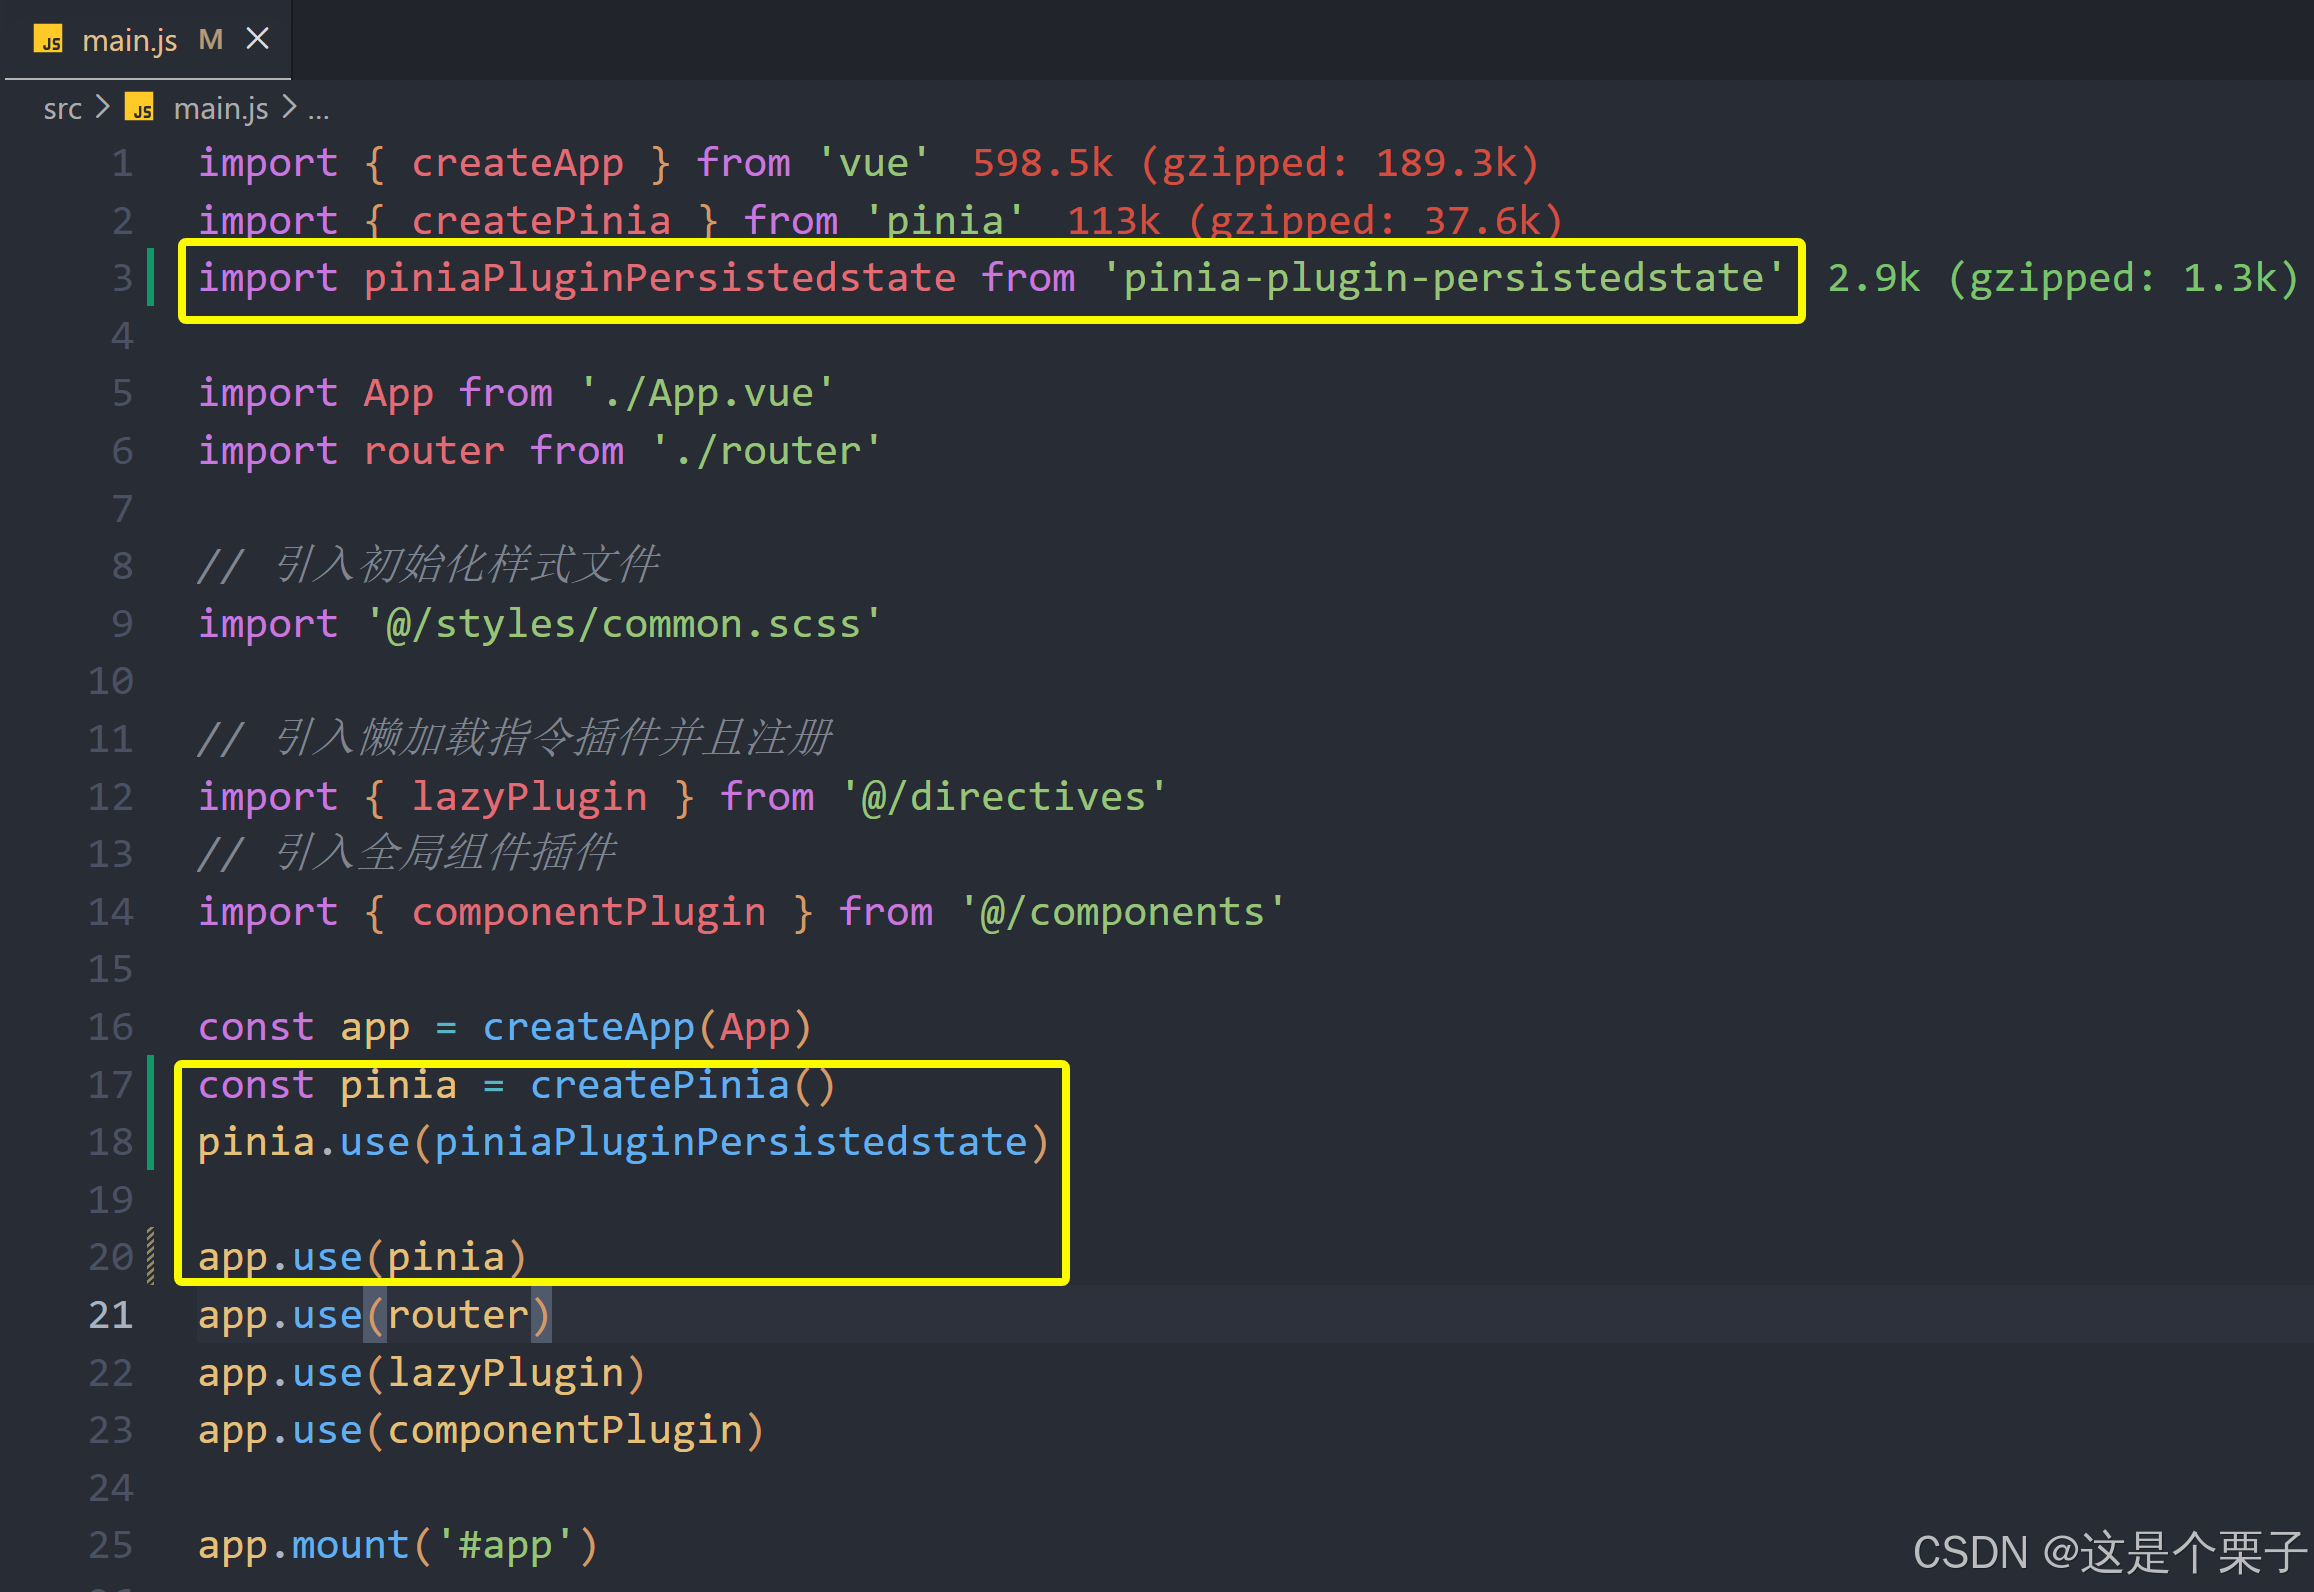Click the src breadcrumb segment
Viewport: 2314px width, 1592px height.
62,108
